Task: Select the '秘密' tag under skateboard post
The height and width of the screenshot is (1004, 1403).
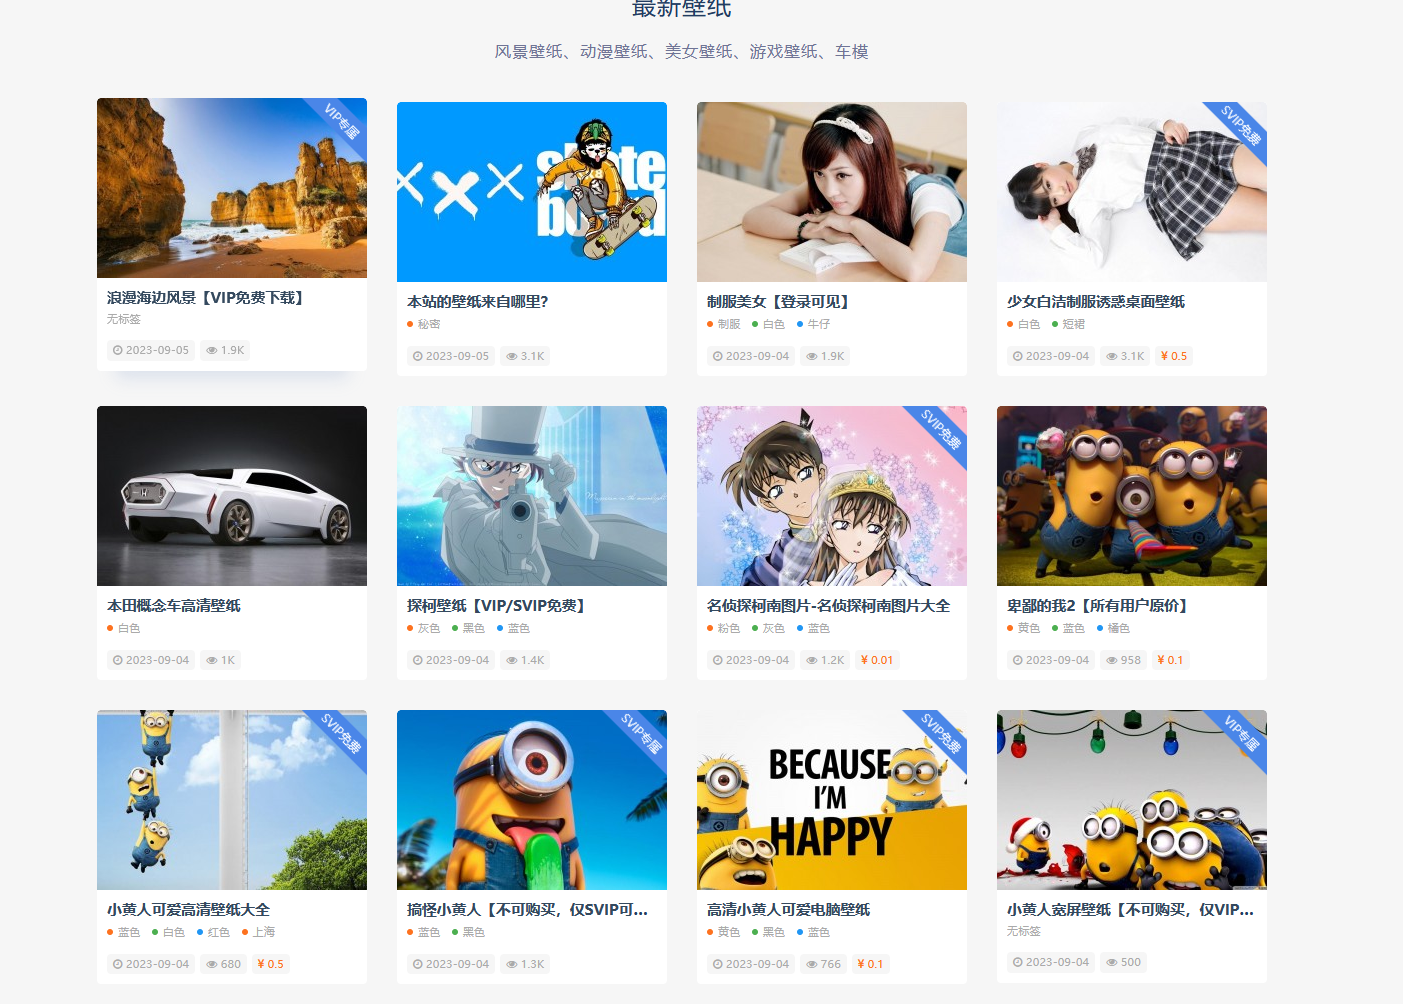Action: [x=428, y=324]
